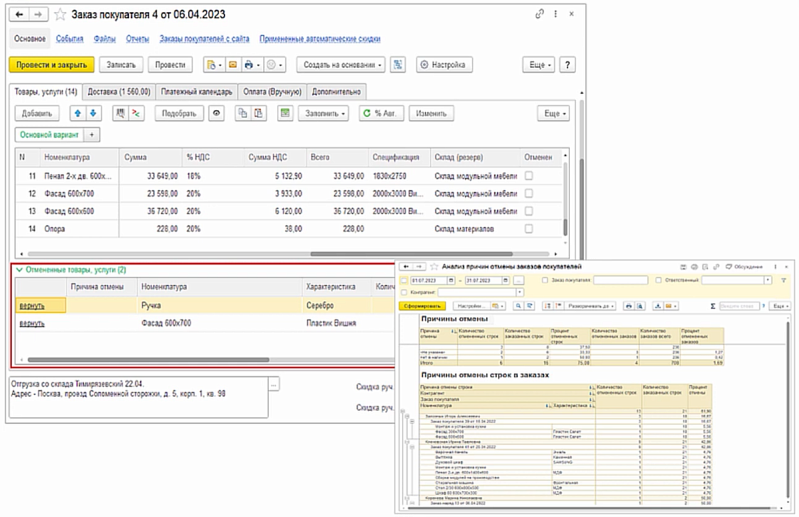Click the copy rows icon in the goods toolbar
The height and width of the screenshot is (517, 799).
[x=243, y=113]
